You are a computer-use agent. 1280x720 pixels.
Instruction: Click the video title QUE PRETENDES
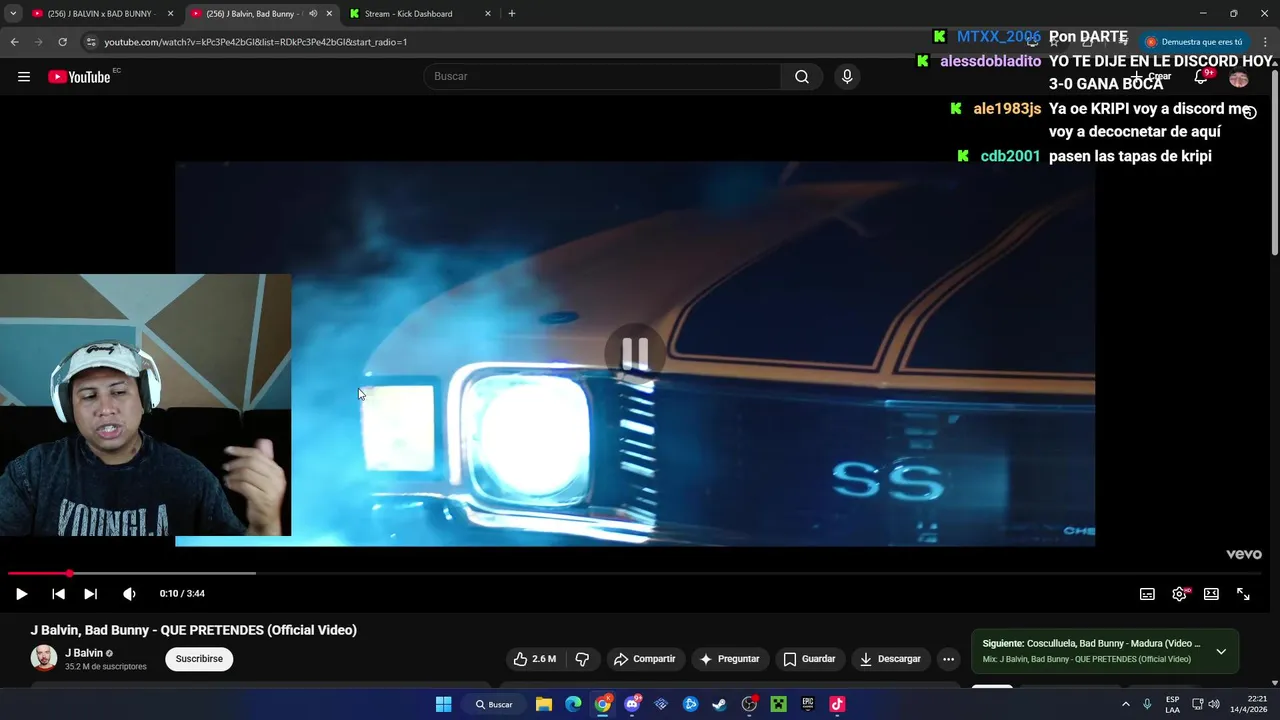point(193,630)
